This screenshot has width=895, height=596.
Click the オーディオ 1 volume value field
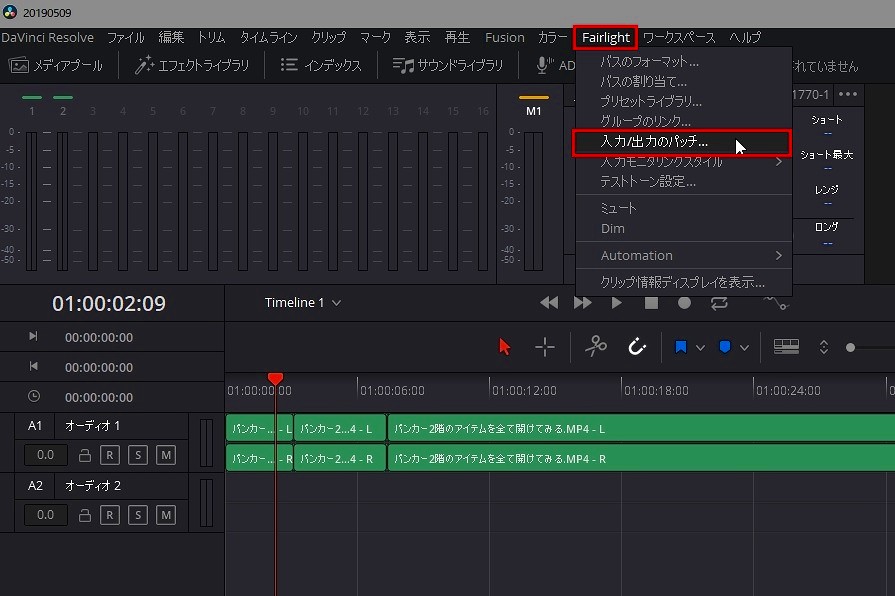[x=46, y=456]
